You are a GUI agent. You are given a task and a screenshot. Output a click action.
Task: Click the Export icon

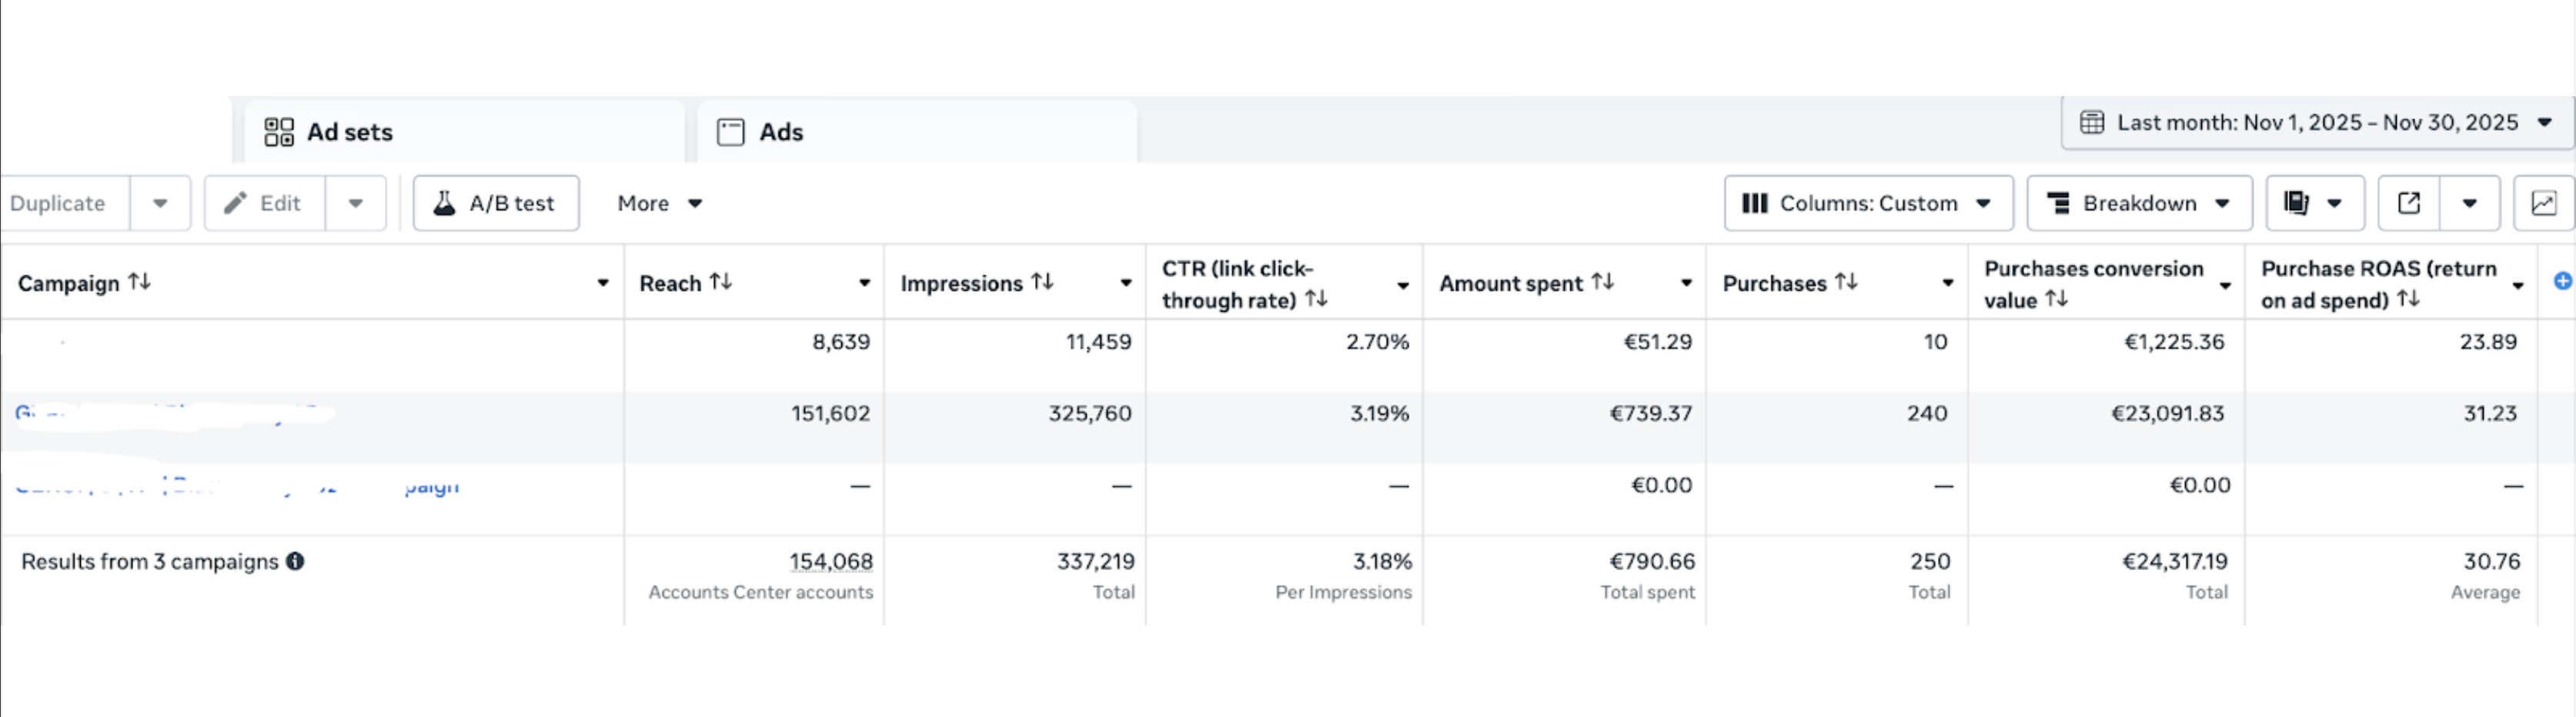pos(2409,202)
